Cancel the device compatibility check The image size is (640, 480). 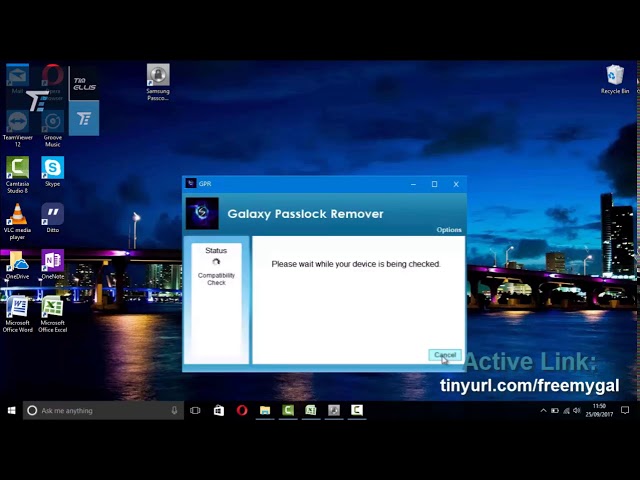[x=445, y=355]
